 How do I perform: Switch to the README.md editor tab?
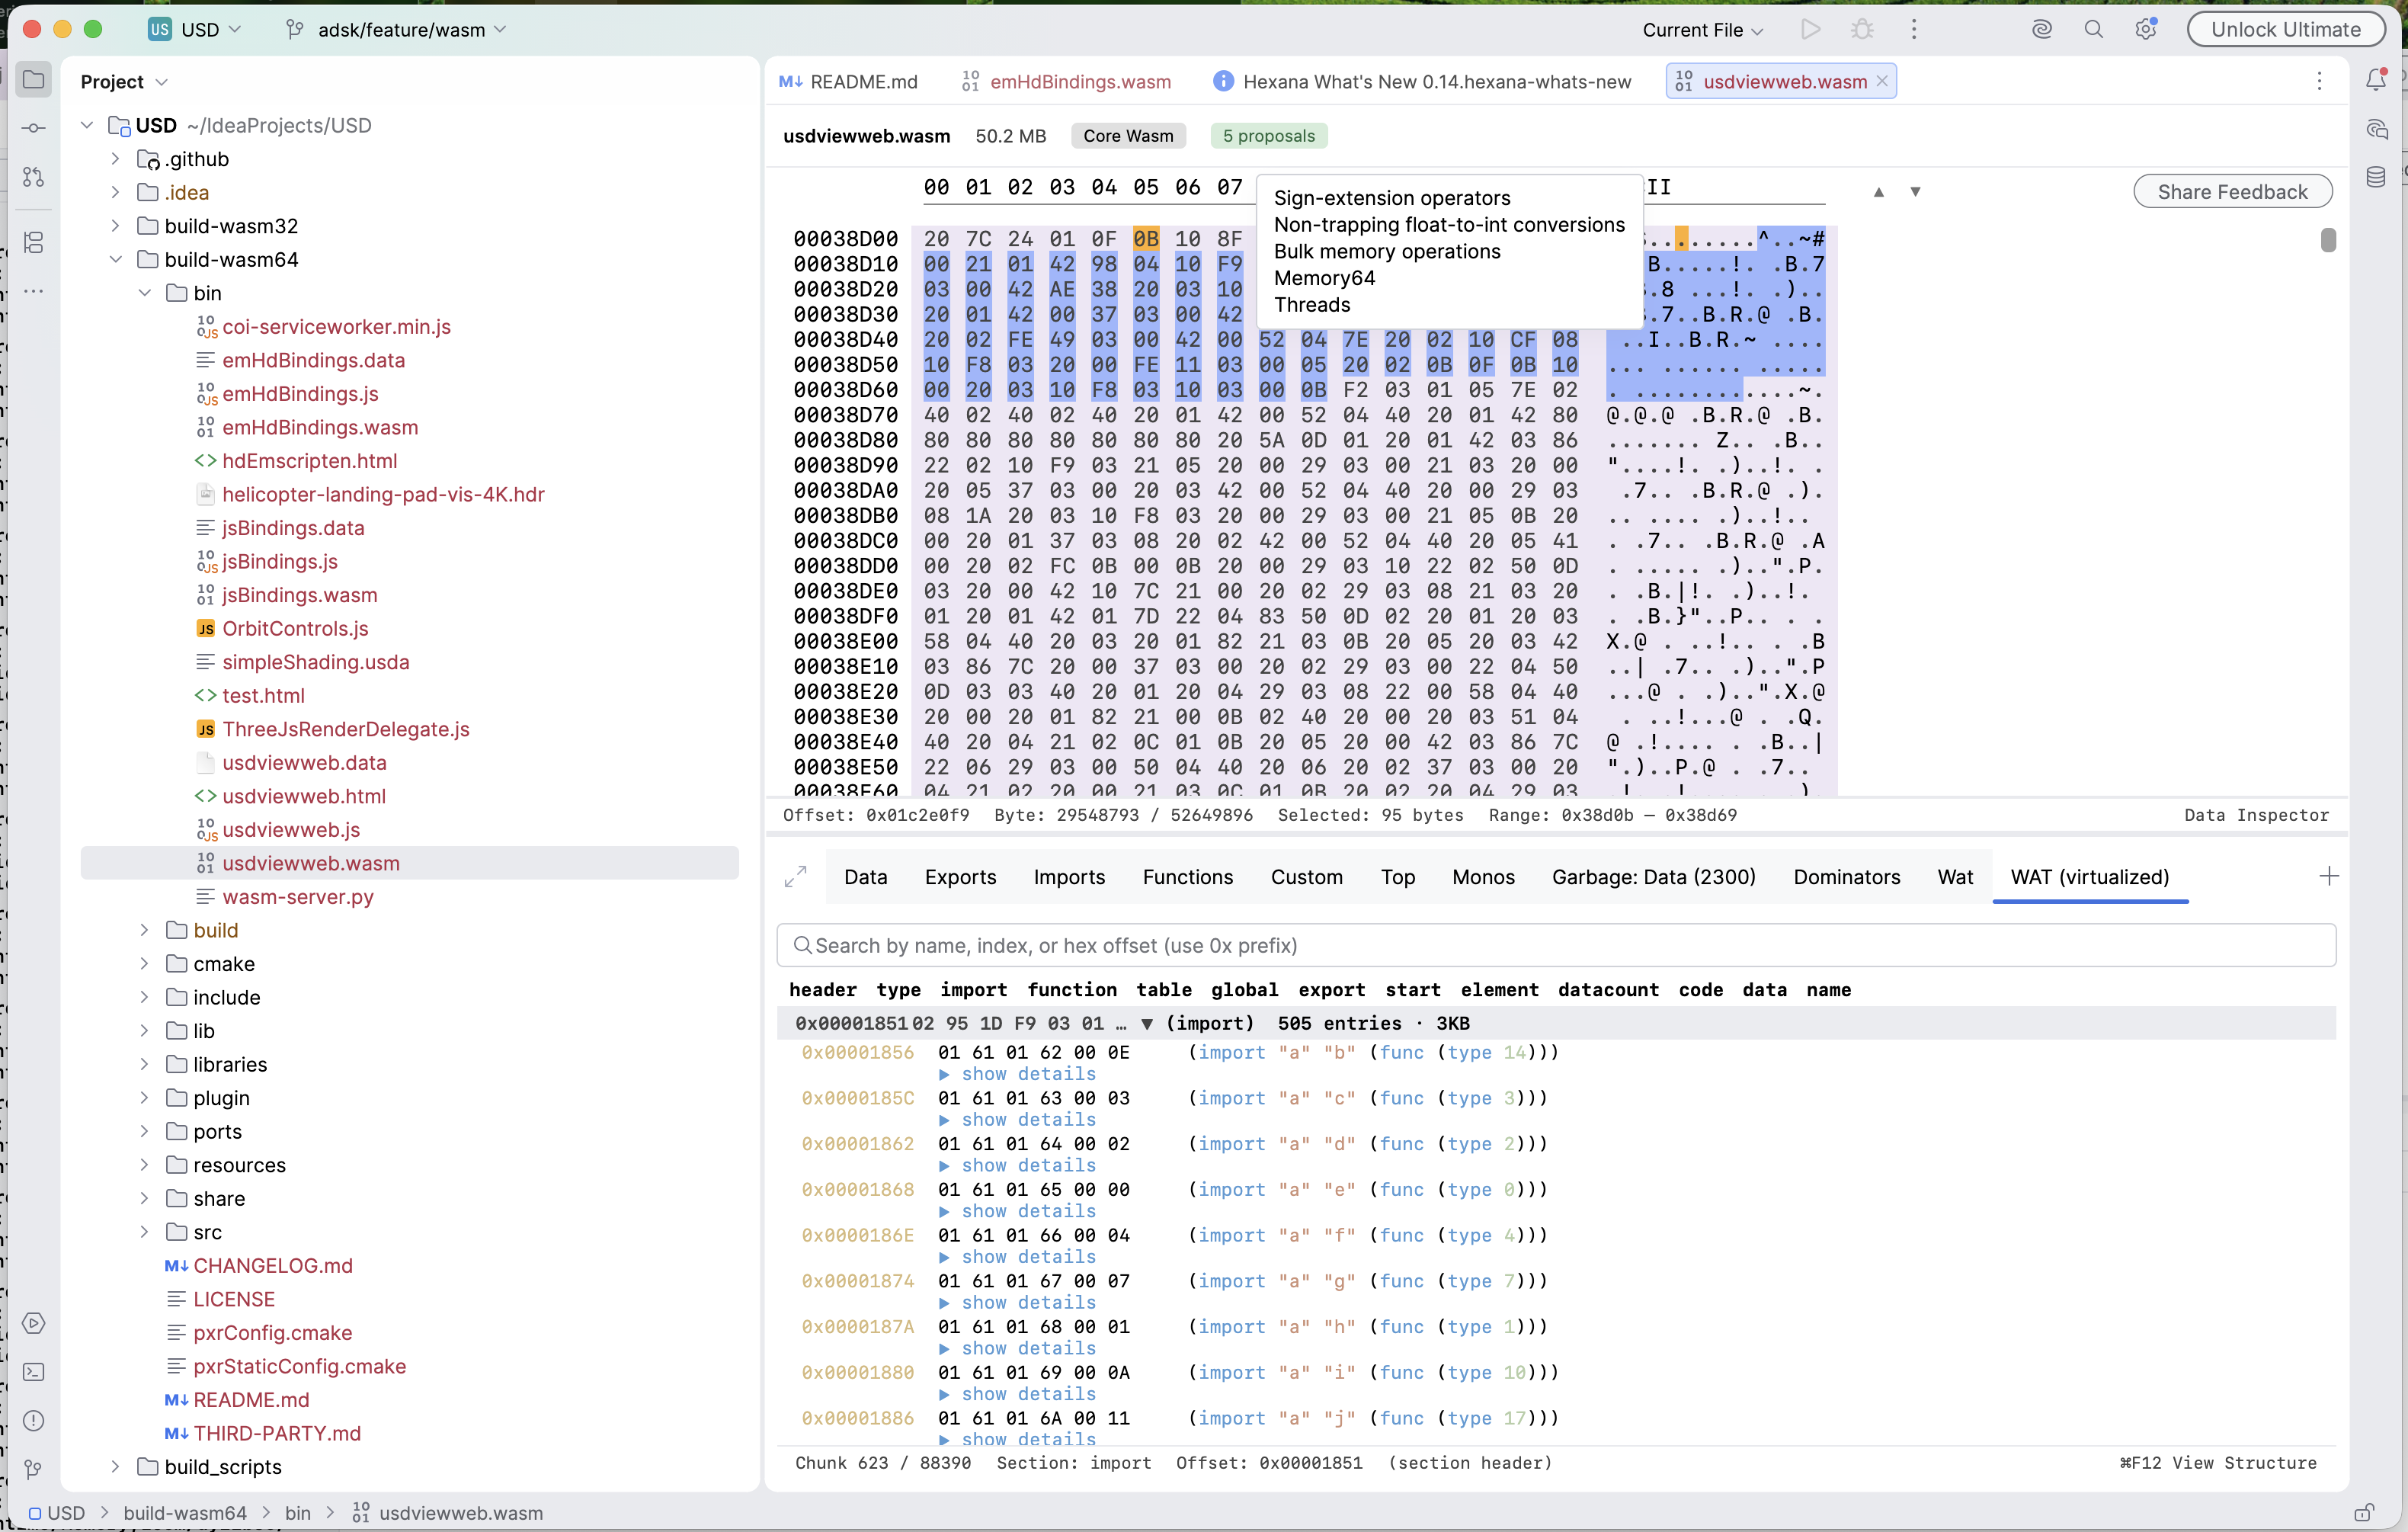[849, 81]
